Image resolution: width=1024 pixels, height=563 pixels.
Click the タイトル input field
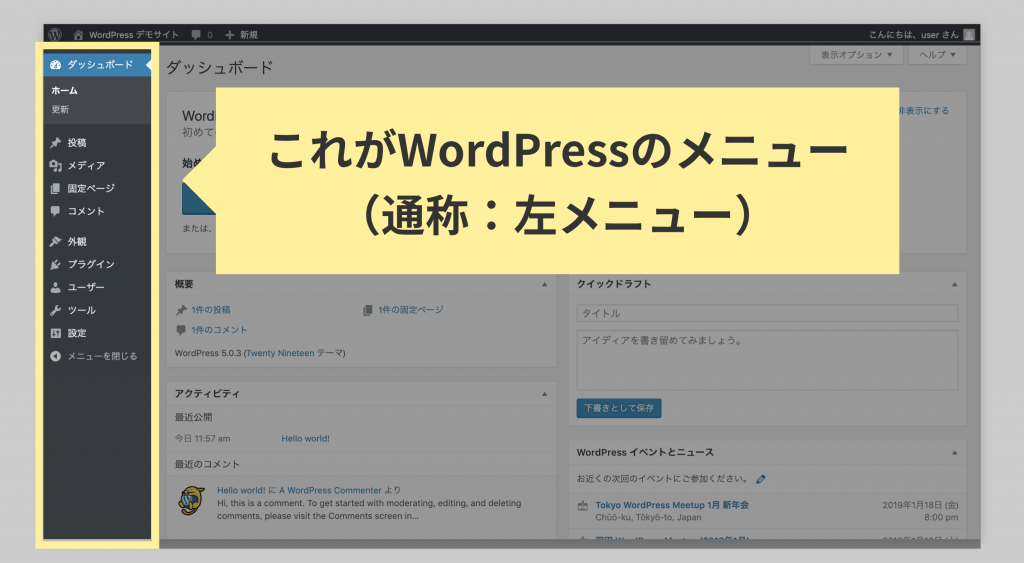767,314
